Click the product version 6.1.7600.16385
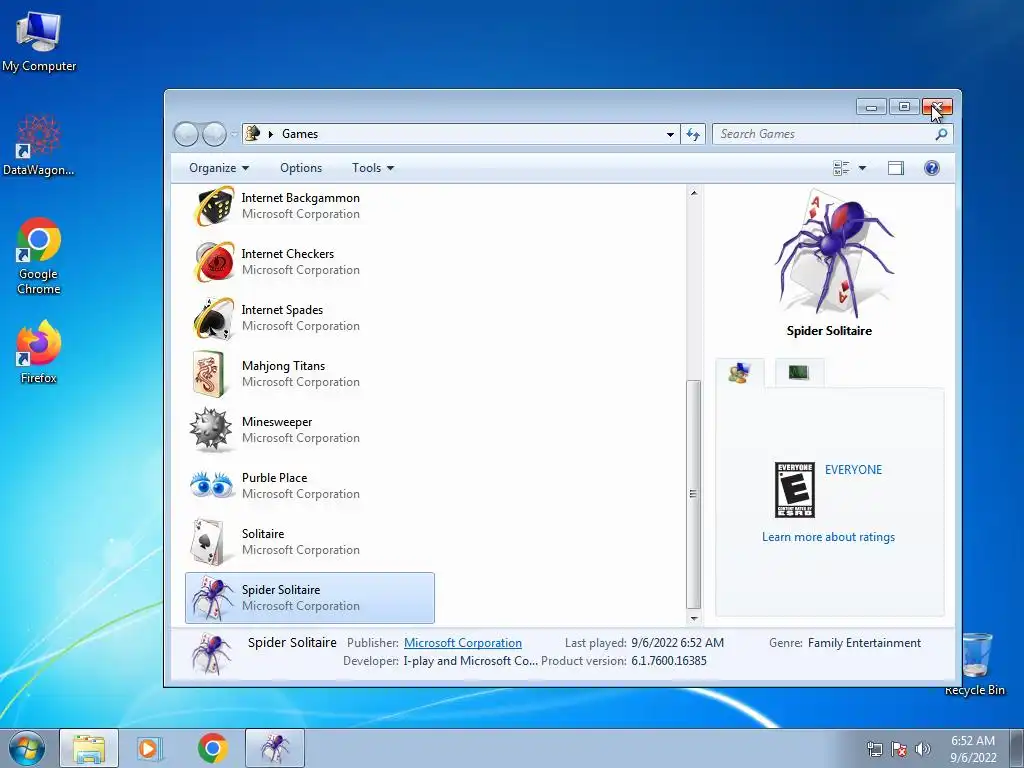 (x=669, y=661)
